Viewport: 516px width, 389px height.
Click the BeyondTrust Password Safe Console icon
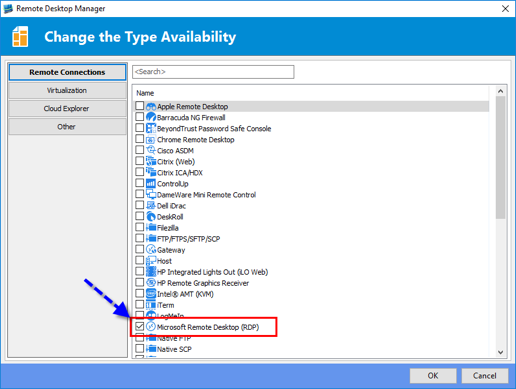click(x=151, y=129)
